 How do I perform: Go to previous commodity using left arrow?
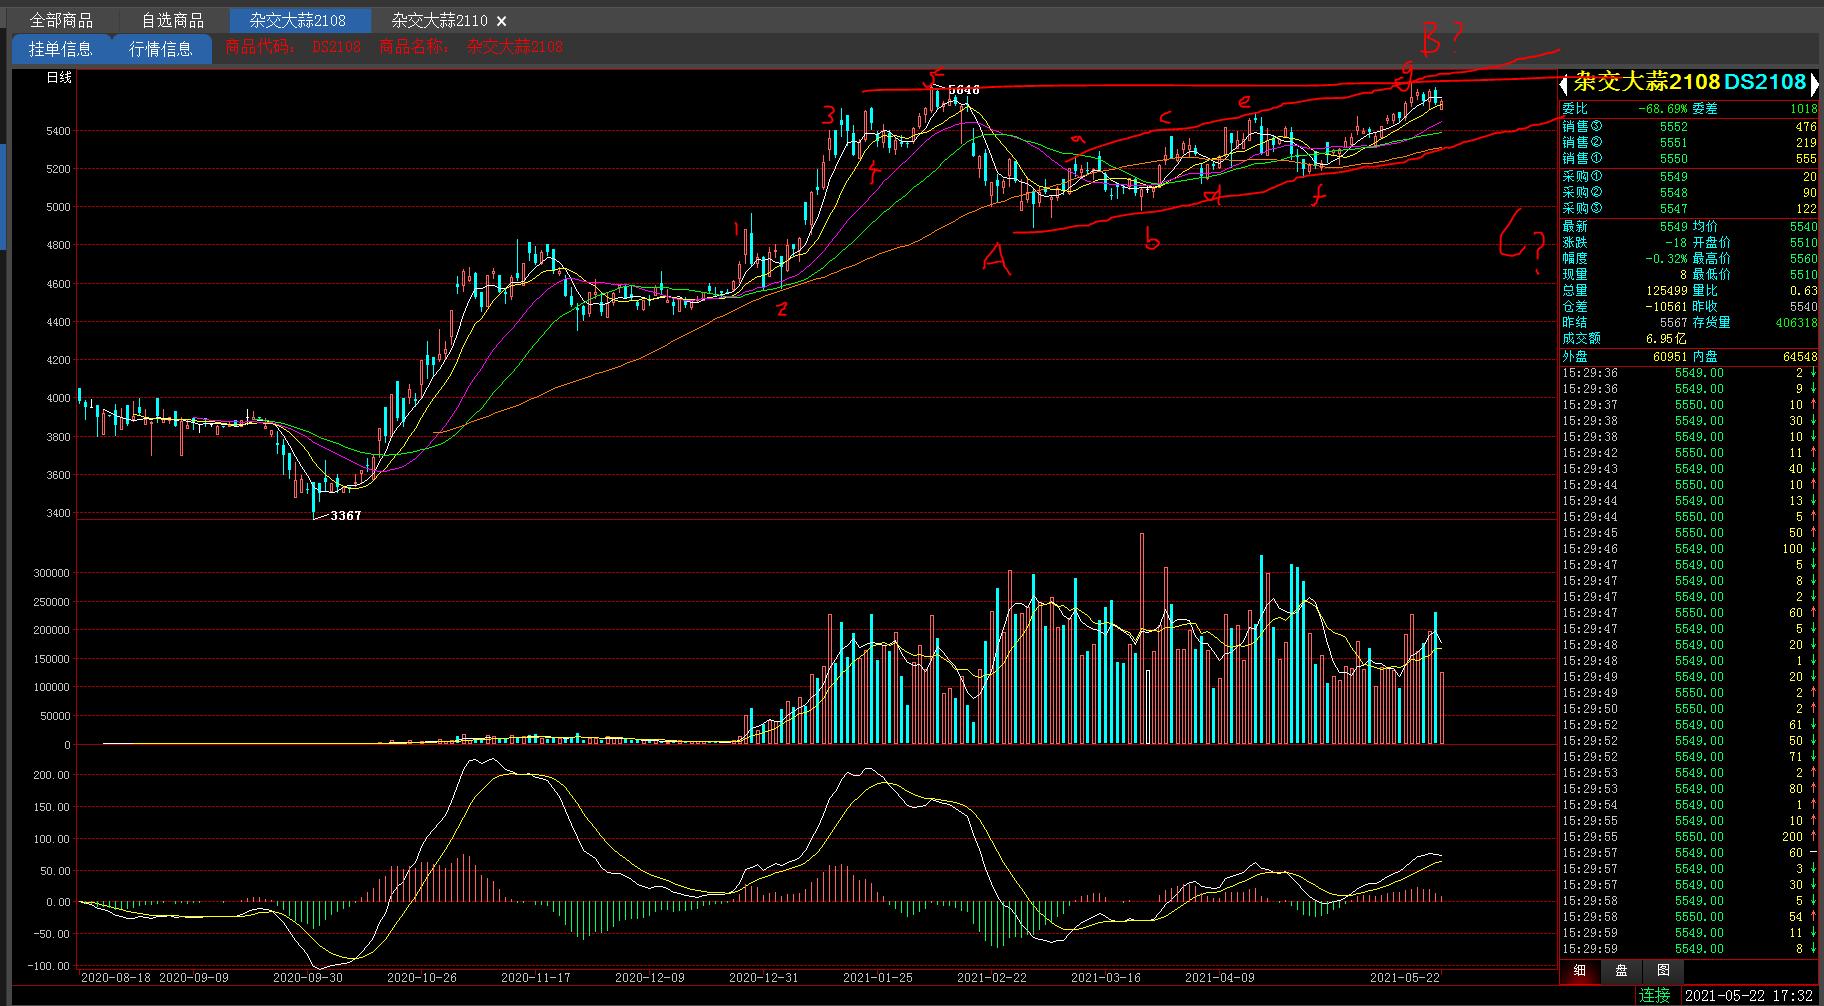tap(1564, 84)
